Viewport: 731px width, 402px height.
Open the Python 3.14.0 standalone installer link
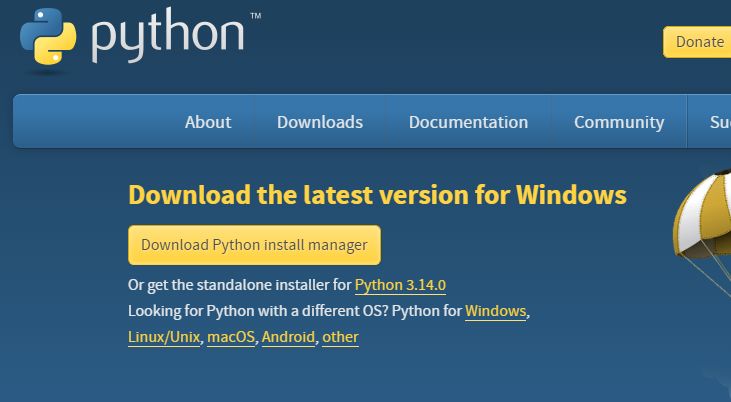400,285
